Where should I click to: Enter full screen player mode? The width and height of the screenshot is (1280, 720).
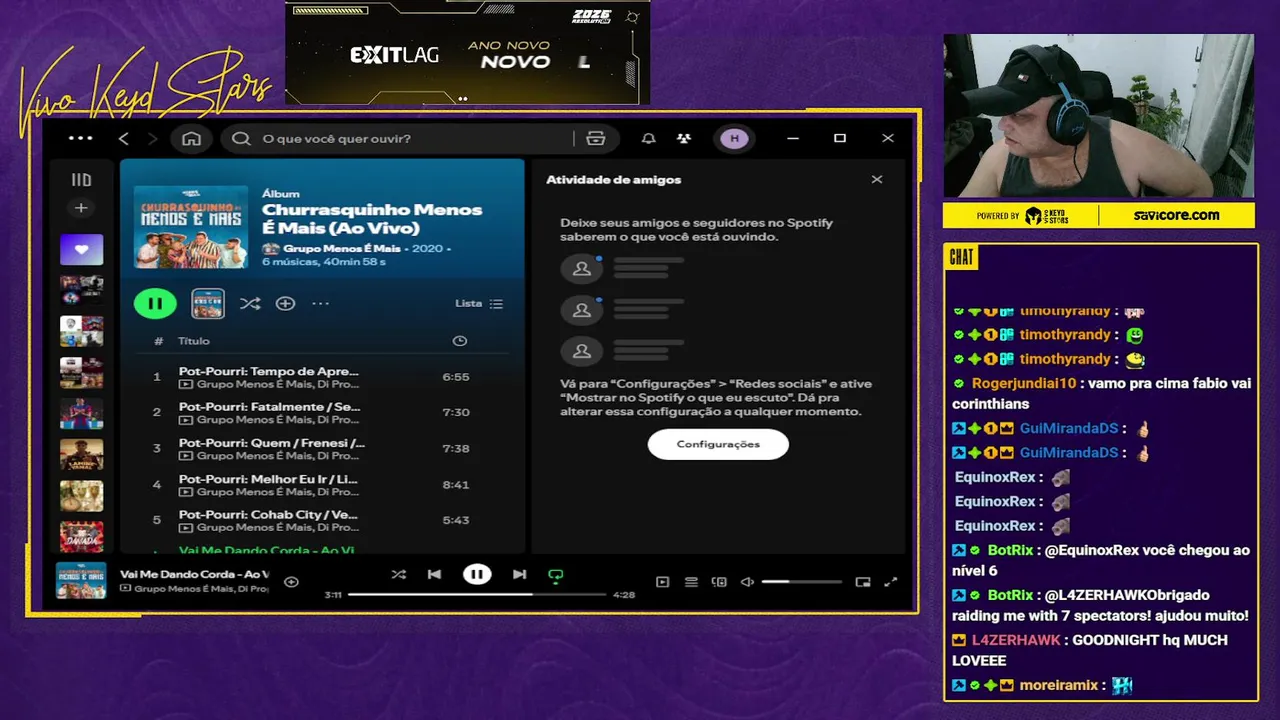pyautogui.click(x=891, y=582)
